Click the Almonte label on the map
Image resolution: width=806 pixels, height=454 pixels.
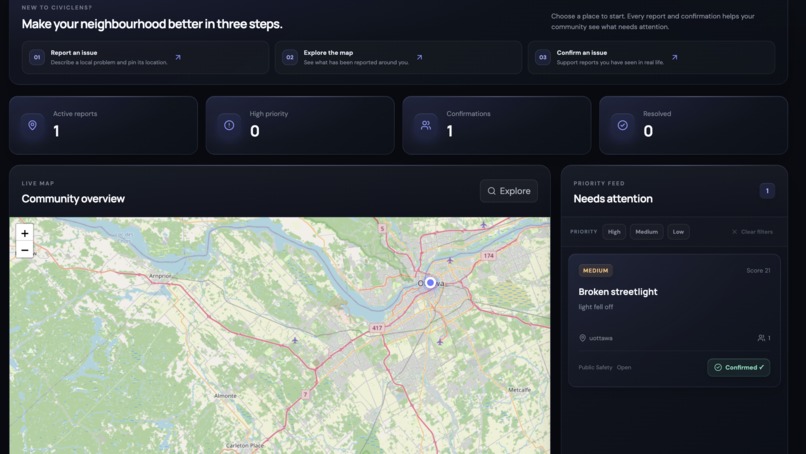[x=225, y=395]
